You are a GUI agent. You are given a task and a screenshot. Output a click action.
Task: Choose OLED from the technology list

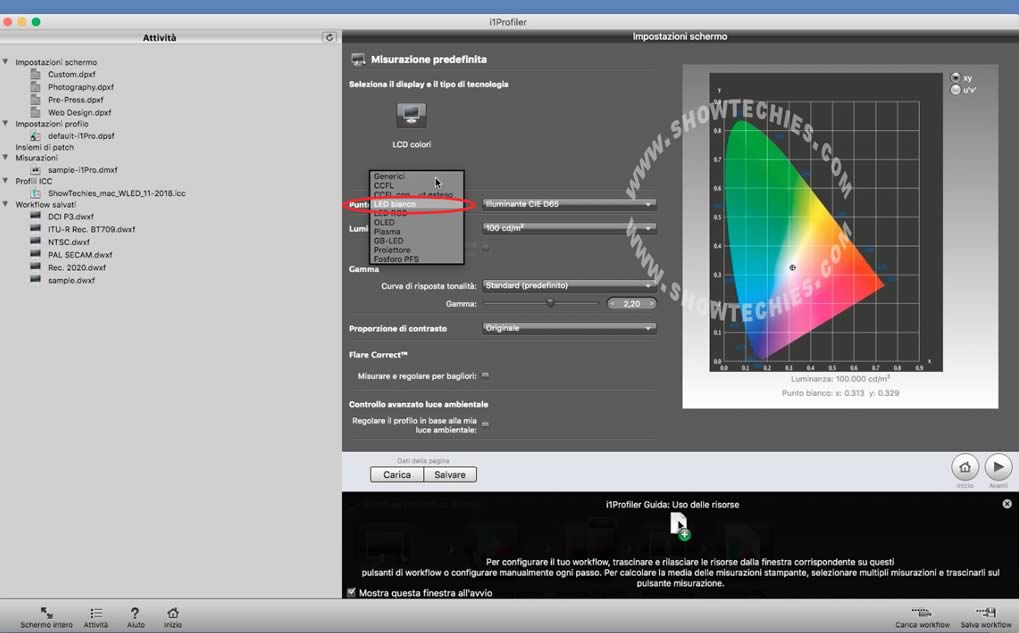[385, 222]
